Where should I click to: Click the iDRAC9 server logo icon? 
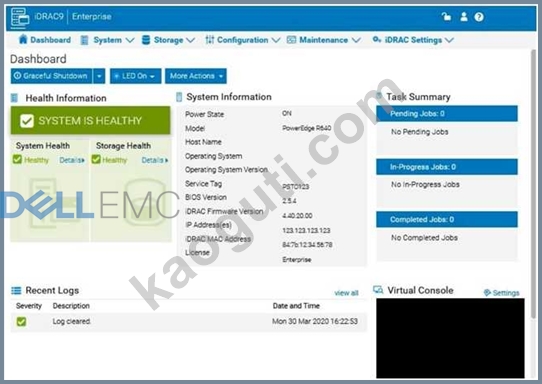[x=20, y=18]
